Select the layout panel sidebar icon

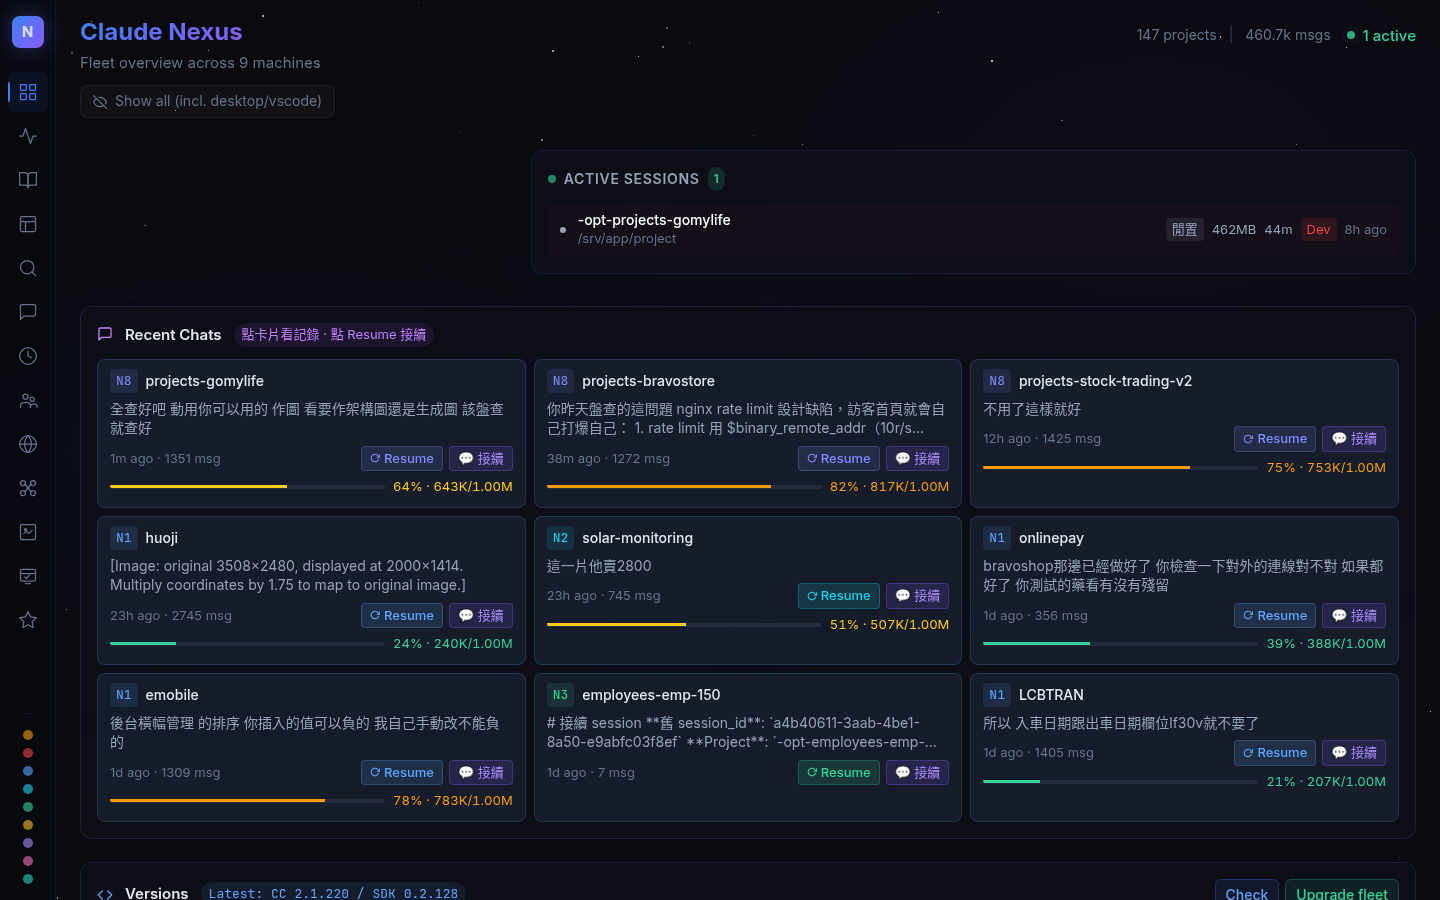[28, 224]
